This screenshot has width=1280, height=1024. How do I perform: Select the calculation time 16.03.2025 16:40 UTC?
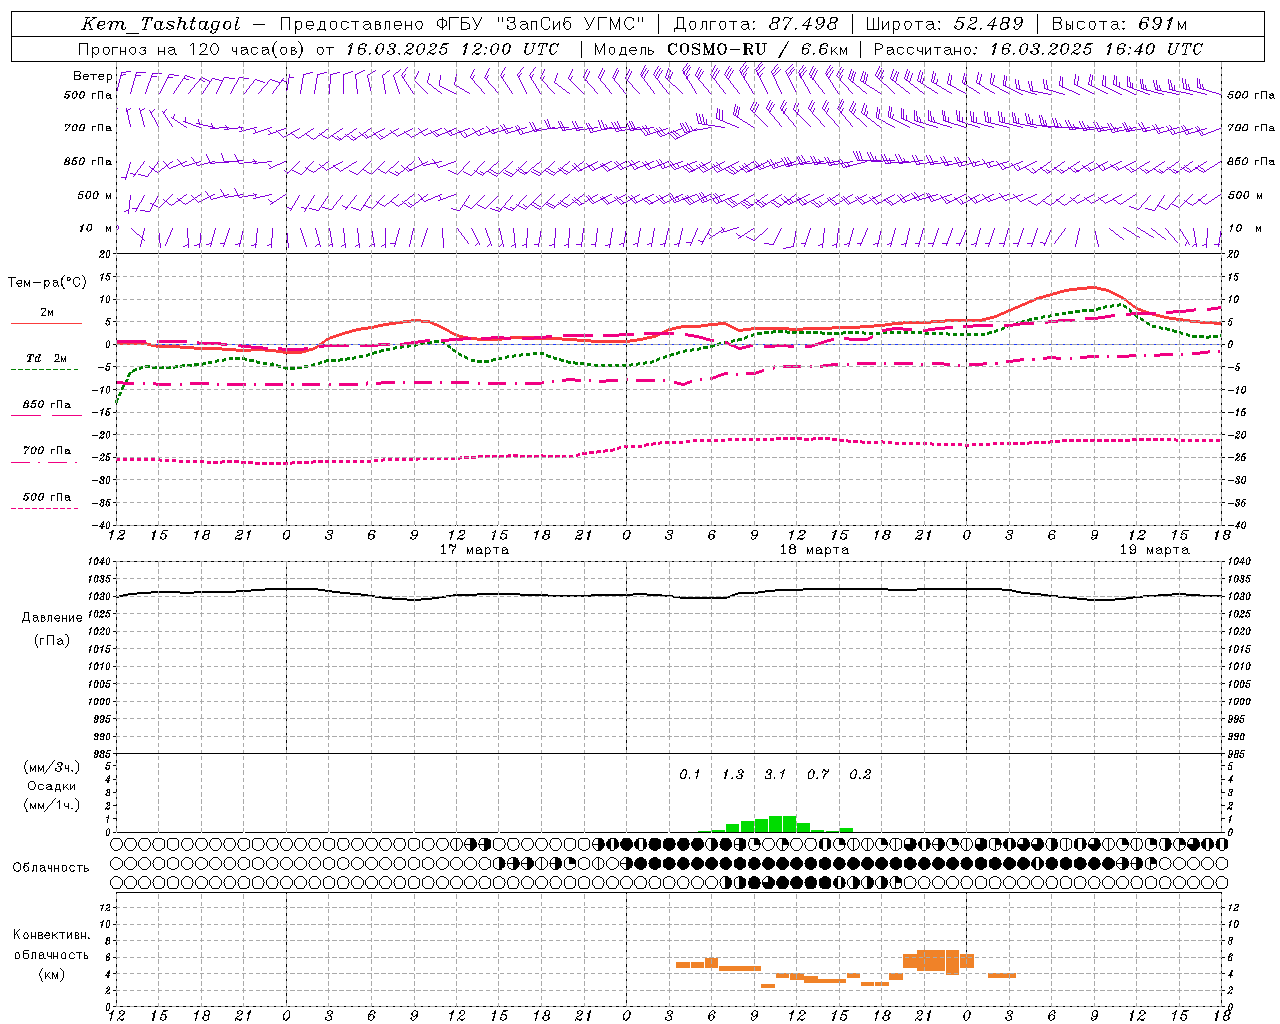1096,49
